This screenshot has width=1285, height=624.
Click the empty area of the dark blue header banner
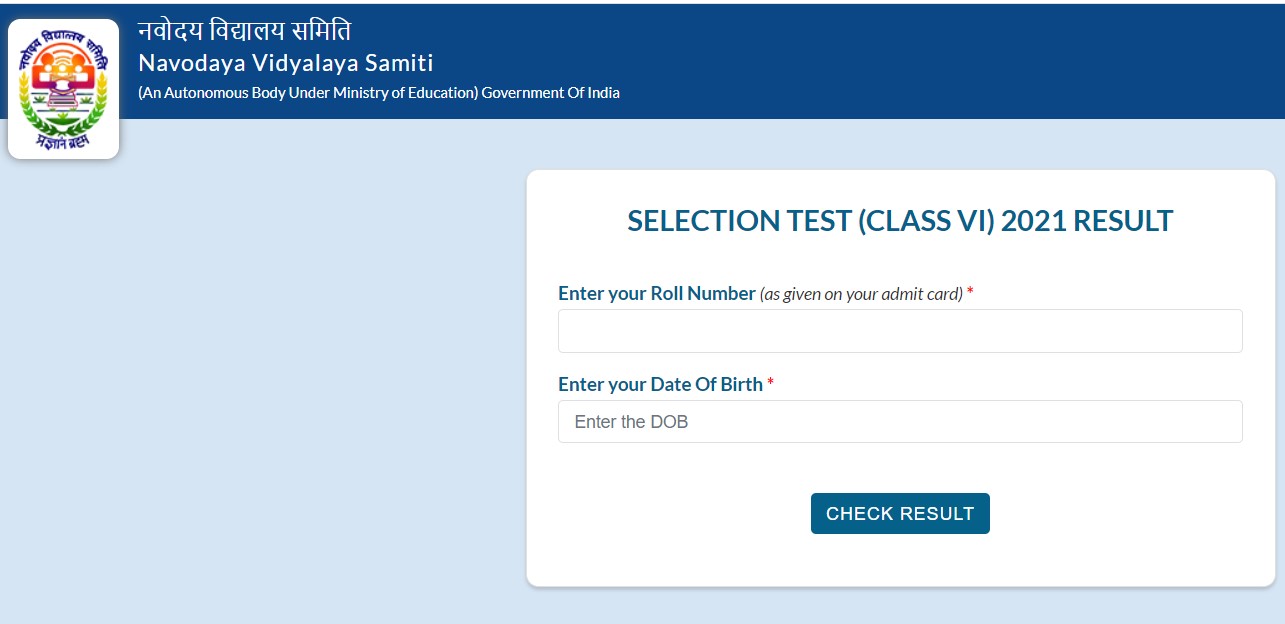(950, 60)
